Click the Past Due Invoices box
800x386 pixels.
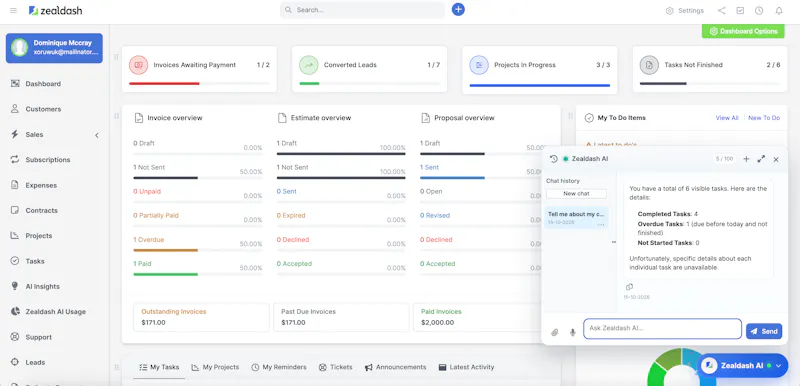coord(341,317)
